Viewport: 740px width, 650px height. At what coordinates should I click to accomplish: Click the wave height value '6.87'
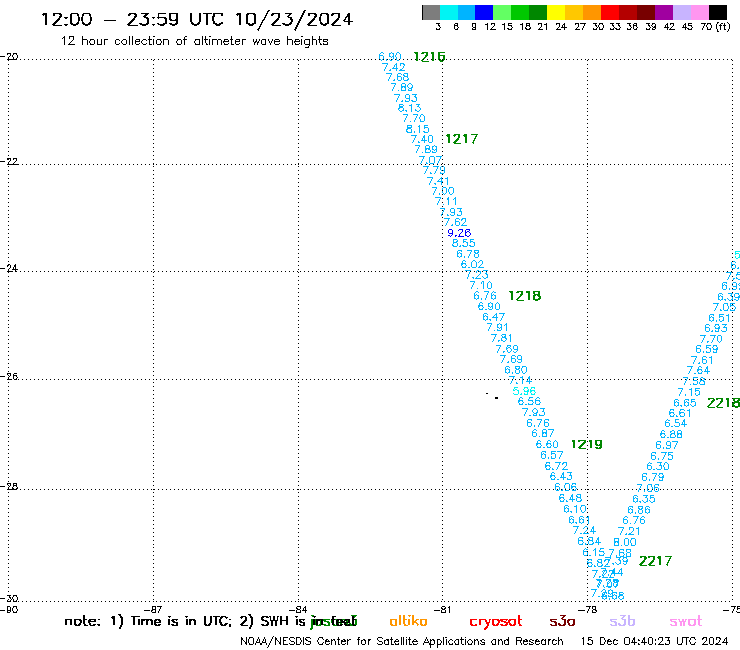coord(543,433)
